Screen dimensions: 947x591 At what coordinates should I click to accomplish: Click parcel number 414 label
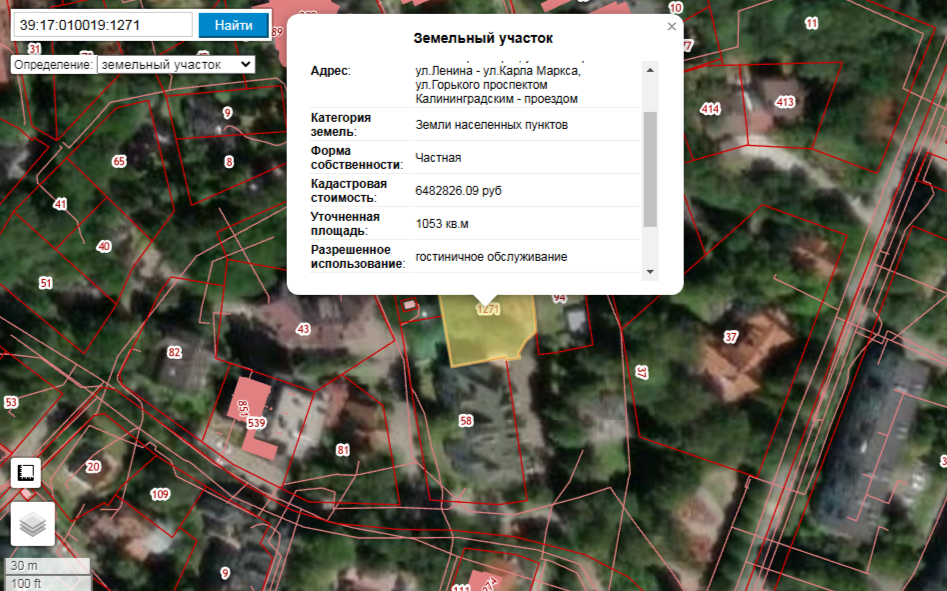click(x=711, y=109)
